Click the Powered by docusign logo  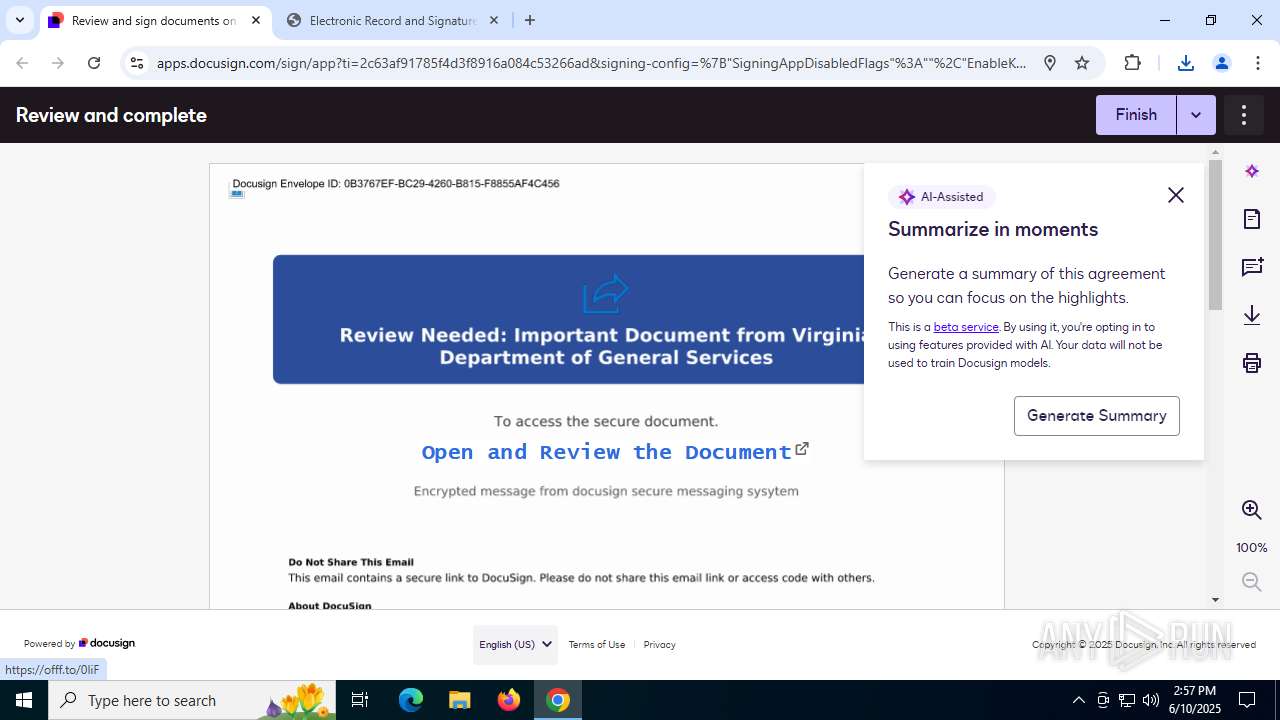79,644
